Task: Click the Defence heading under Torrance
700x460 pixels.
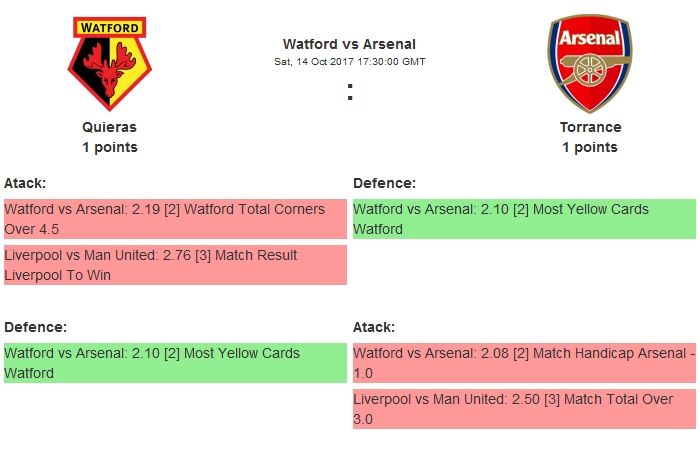Action: (384, 183)
